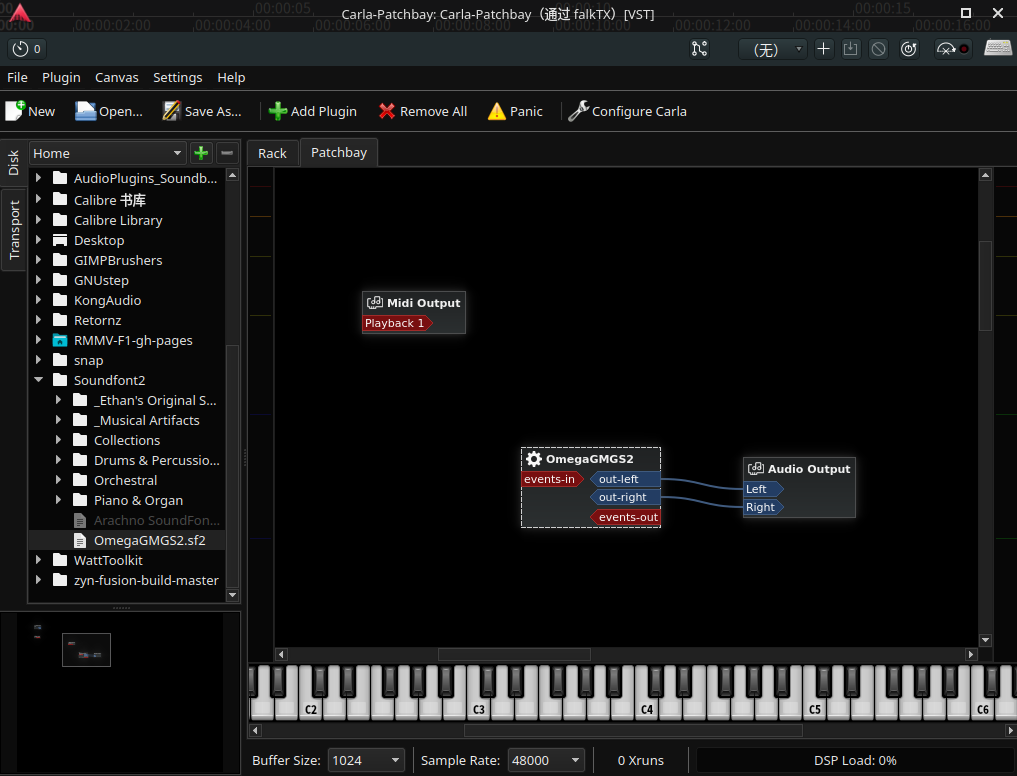Expand the Piano & Organ folder arrow
This screenshot has width=1017, height=776.
click(x=58, y=500)
